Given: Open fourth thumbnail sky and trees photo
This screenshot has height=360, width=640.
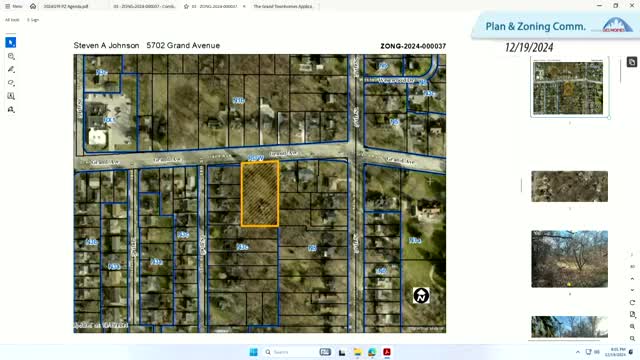Looking at the screenshot, I should click(569, 327).
